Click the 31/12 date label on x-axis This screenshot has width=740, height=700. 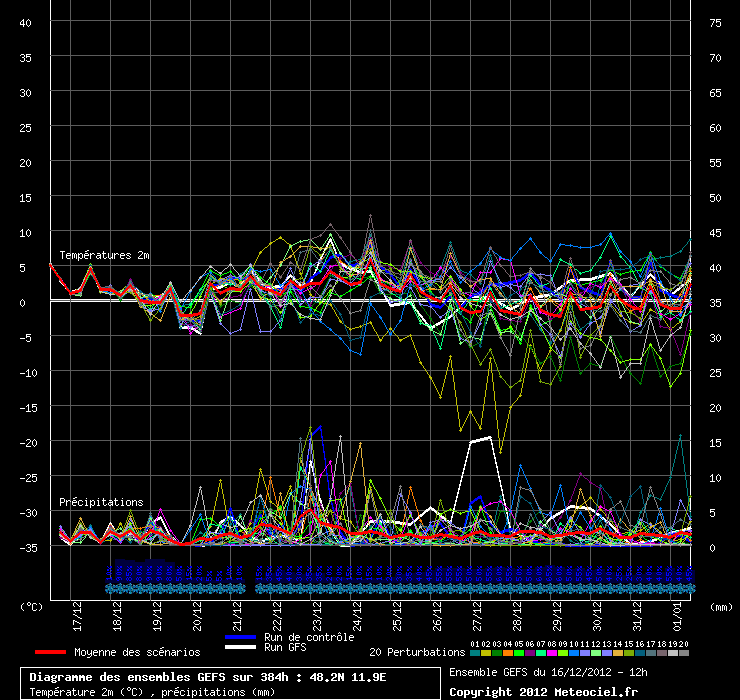[x=637, y=616]
